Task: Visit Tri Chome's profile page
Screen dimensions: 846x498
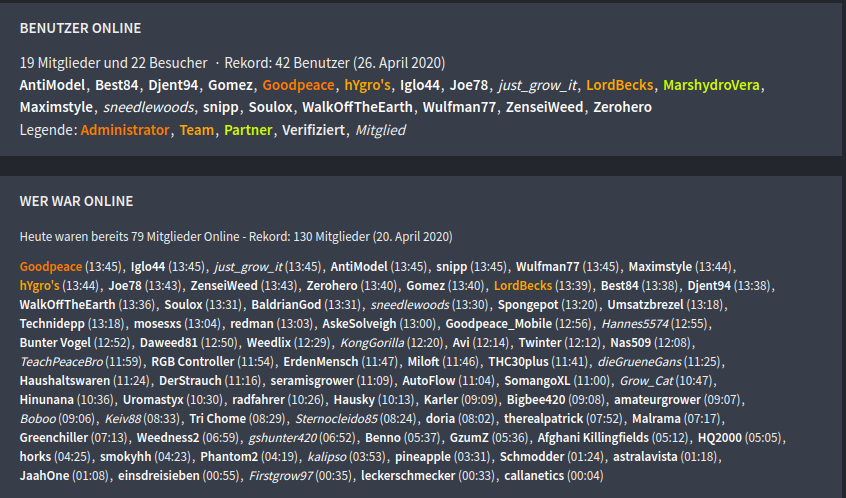Action: coord(218,418)
